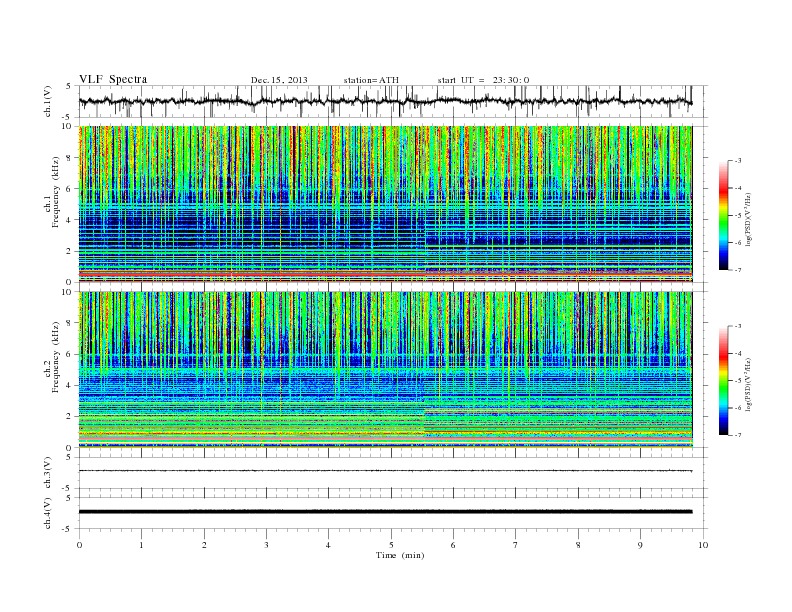Click the log(PSD) label beside ch.1 colorbar

click(x=749, y=219)
